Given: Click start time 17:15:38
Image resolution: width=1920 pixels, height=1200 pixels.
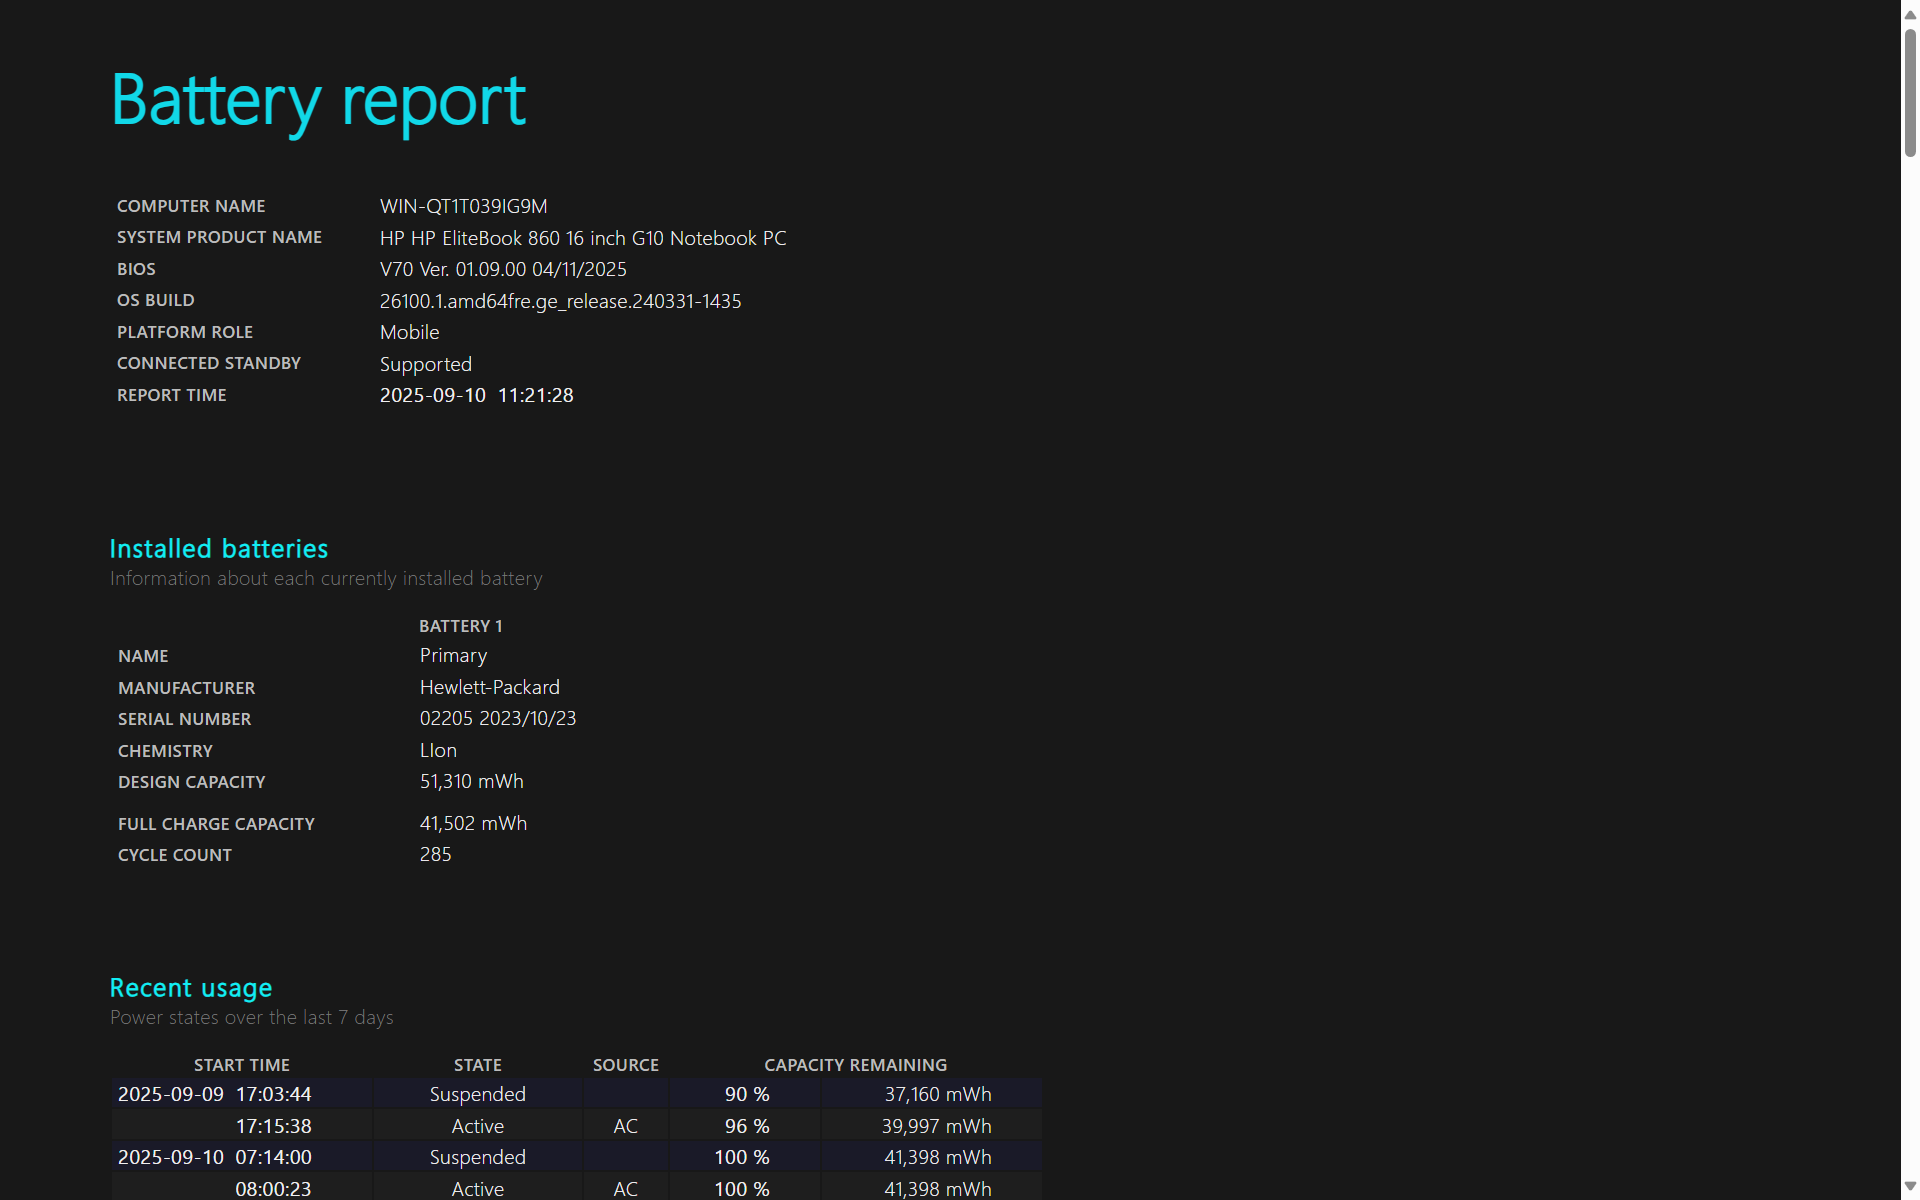Looking at the screenshot, I should tap(273, 1126).
